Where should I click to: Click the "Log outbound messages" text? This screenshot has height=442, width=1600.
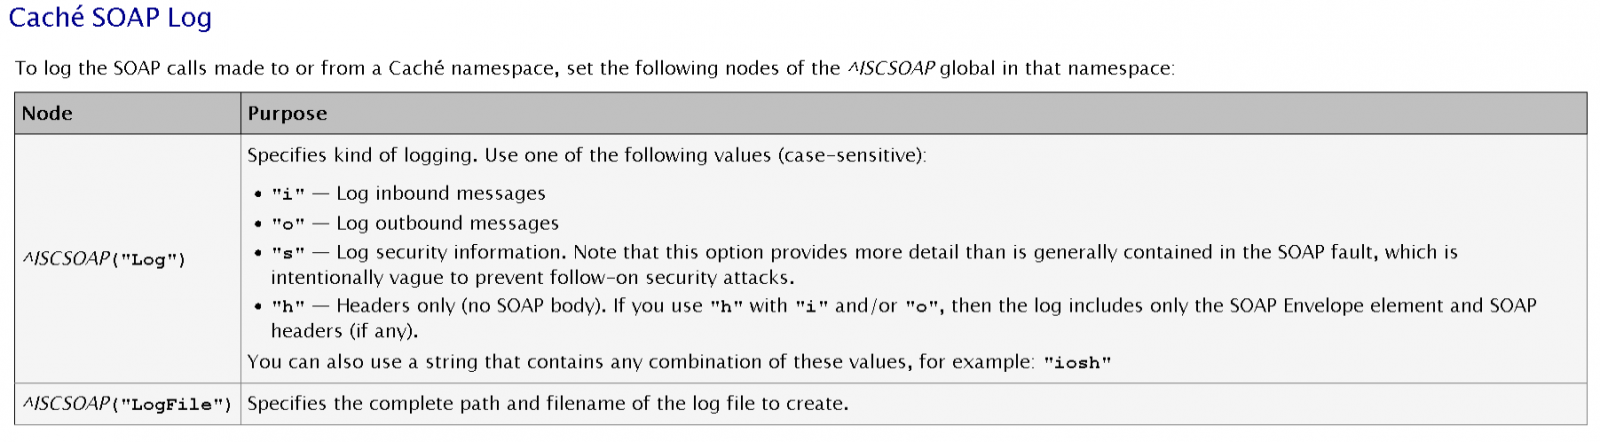(x=447, y=223)
